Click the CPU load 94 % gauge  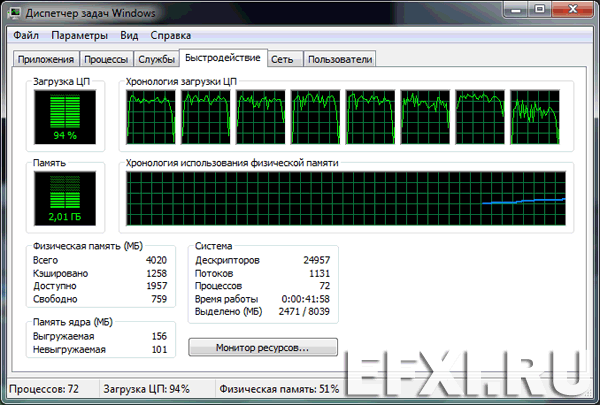[65, 117]
